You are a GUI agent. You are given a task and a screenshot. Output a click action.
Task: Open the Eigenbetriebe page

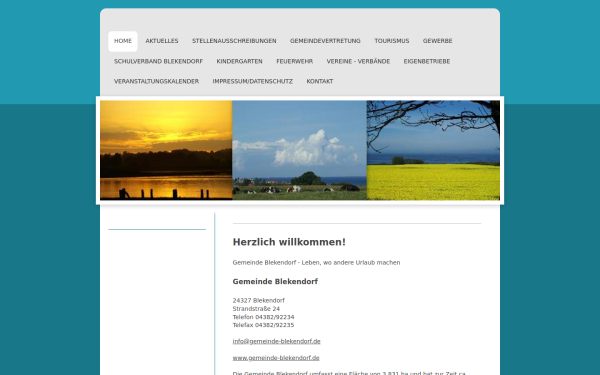427,61
